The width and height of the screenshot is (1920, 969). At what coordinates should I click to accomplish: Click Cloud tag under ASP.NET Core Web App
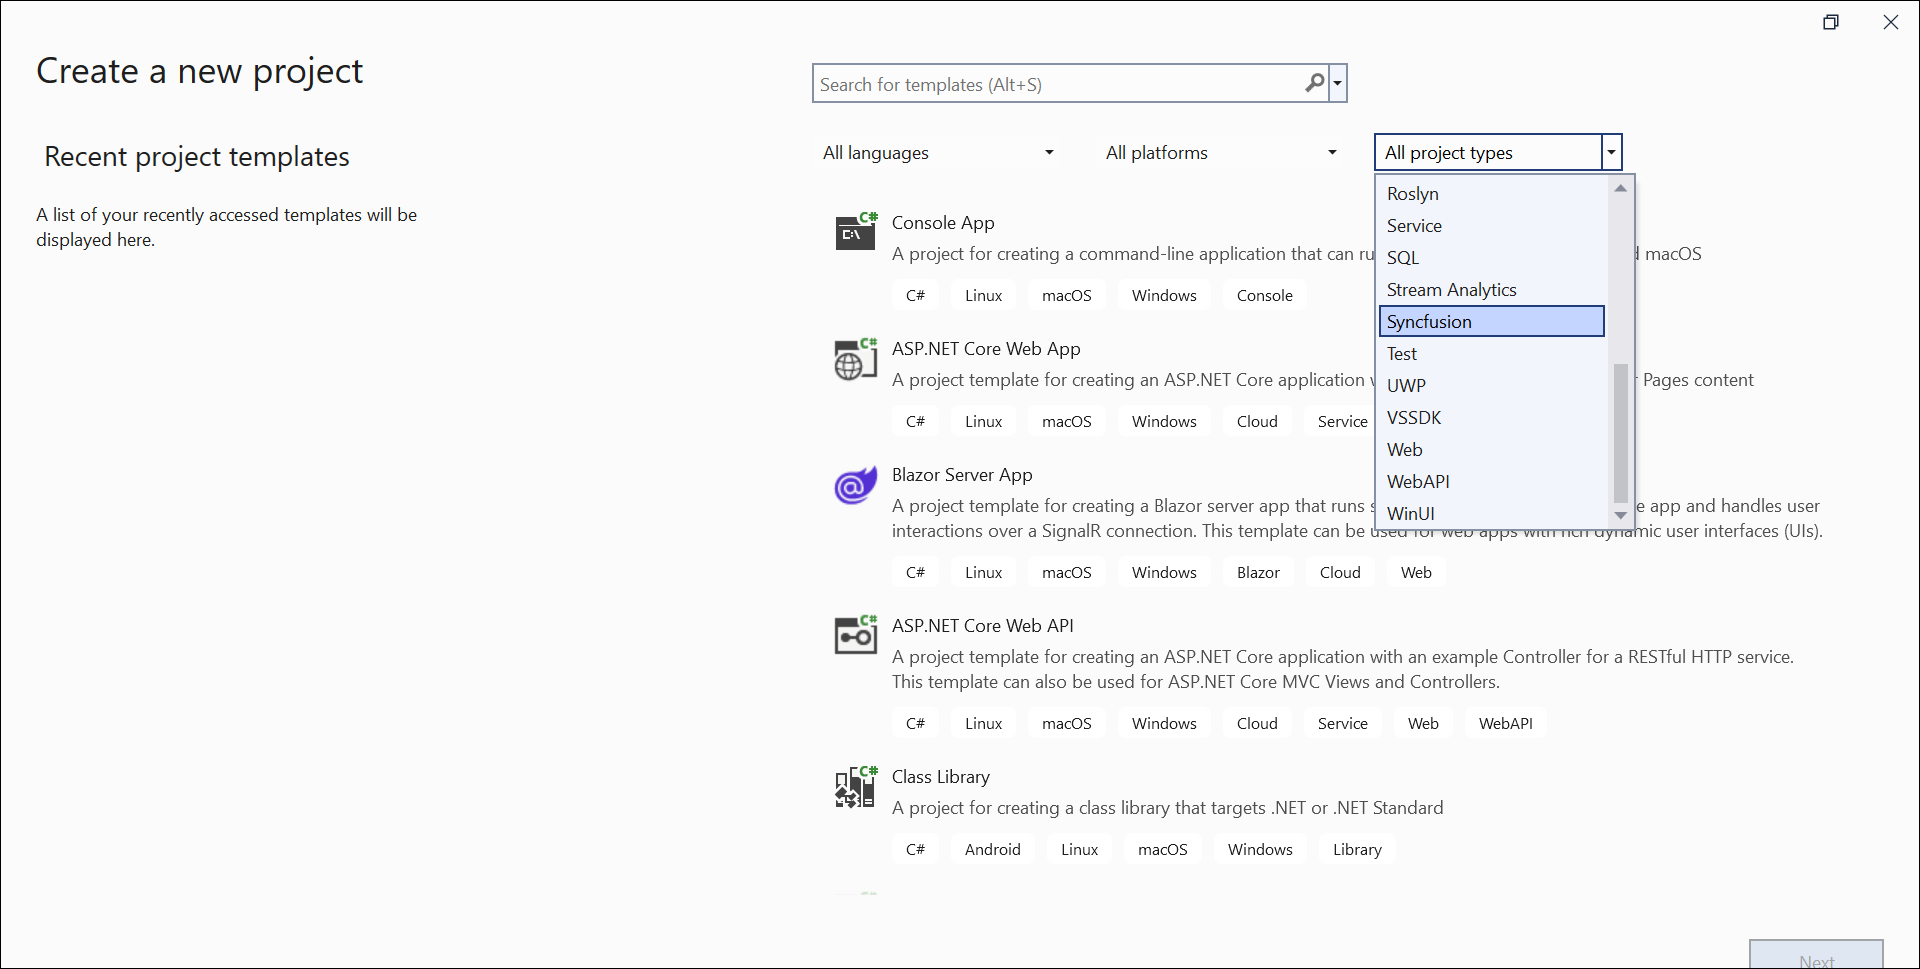(1257, 422)
